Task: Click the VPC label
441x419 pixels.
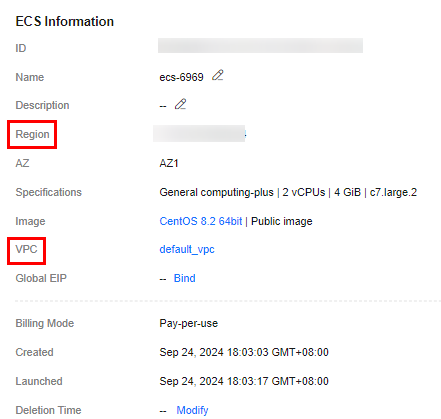Action: (26, 249)
